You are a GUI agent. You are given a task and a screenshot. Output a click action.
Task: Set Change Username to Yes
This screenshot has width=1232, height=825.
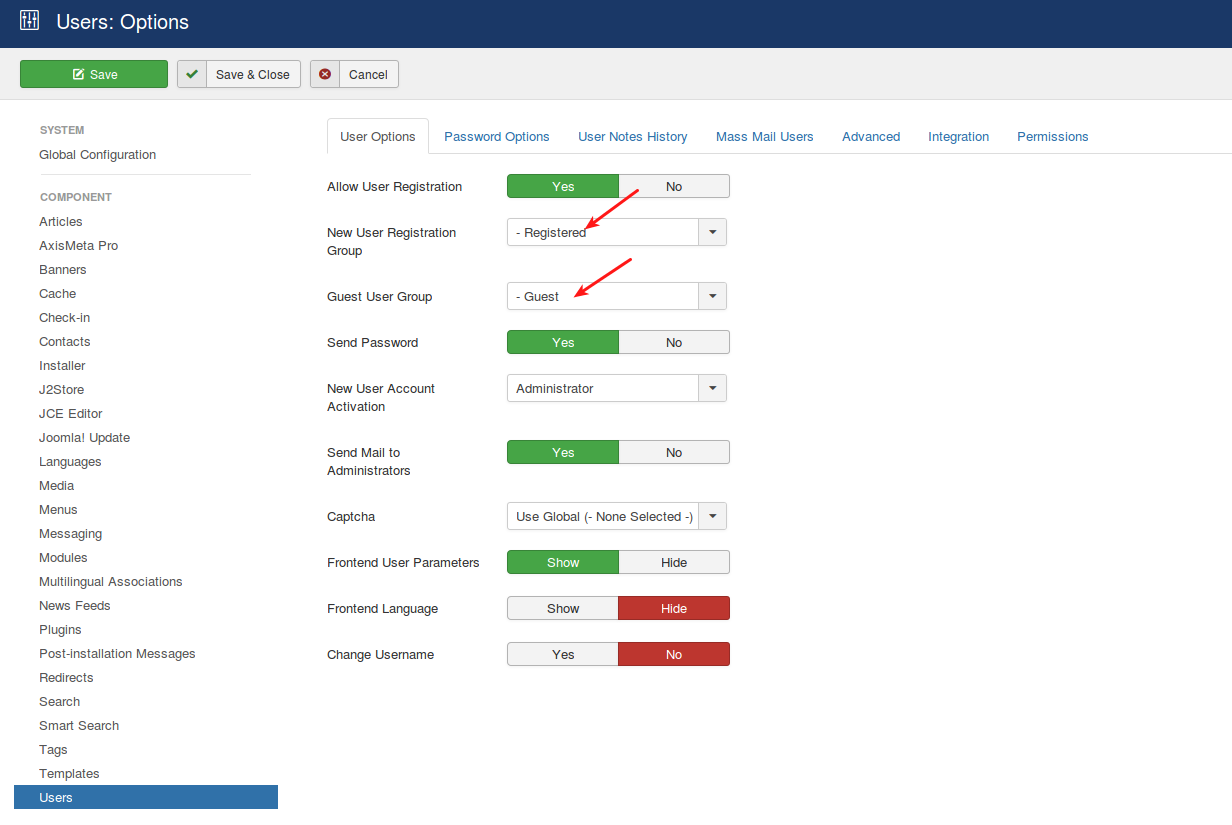pyautogui.click(x=563, y=654)
